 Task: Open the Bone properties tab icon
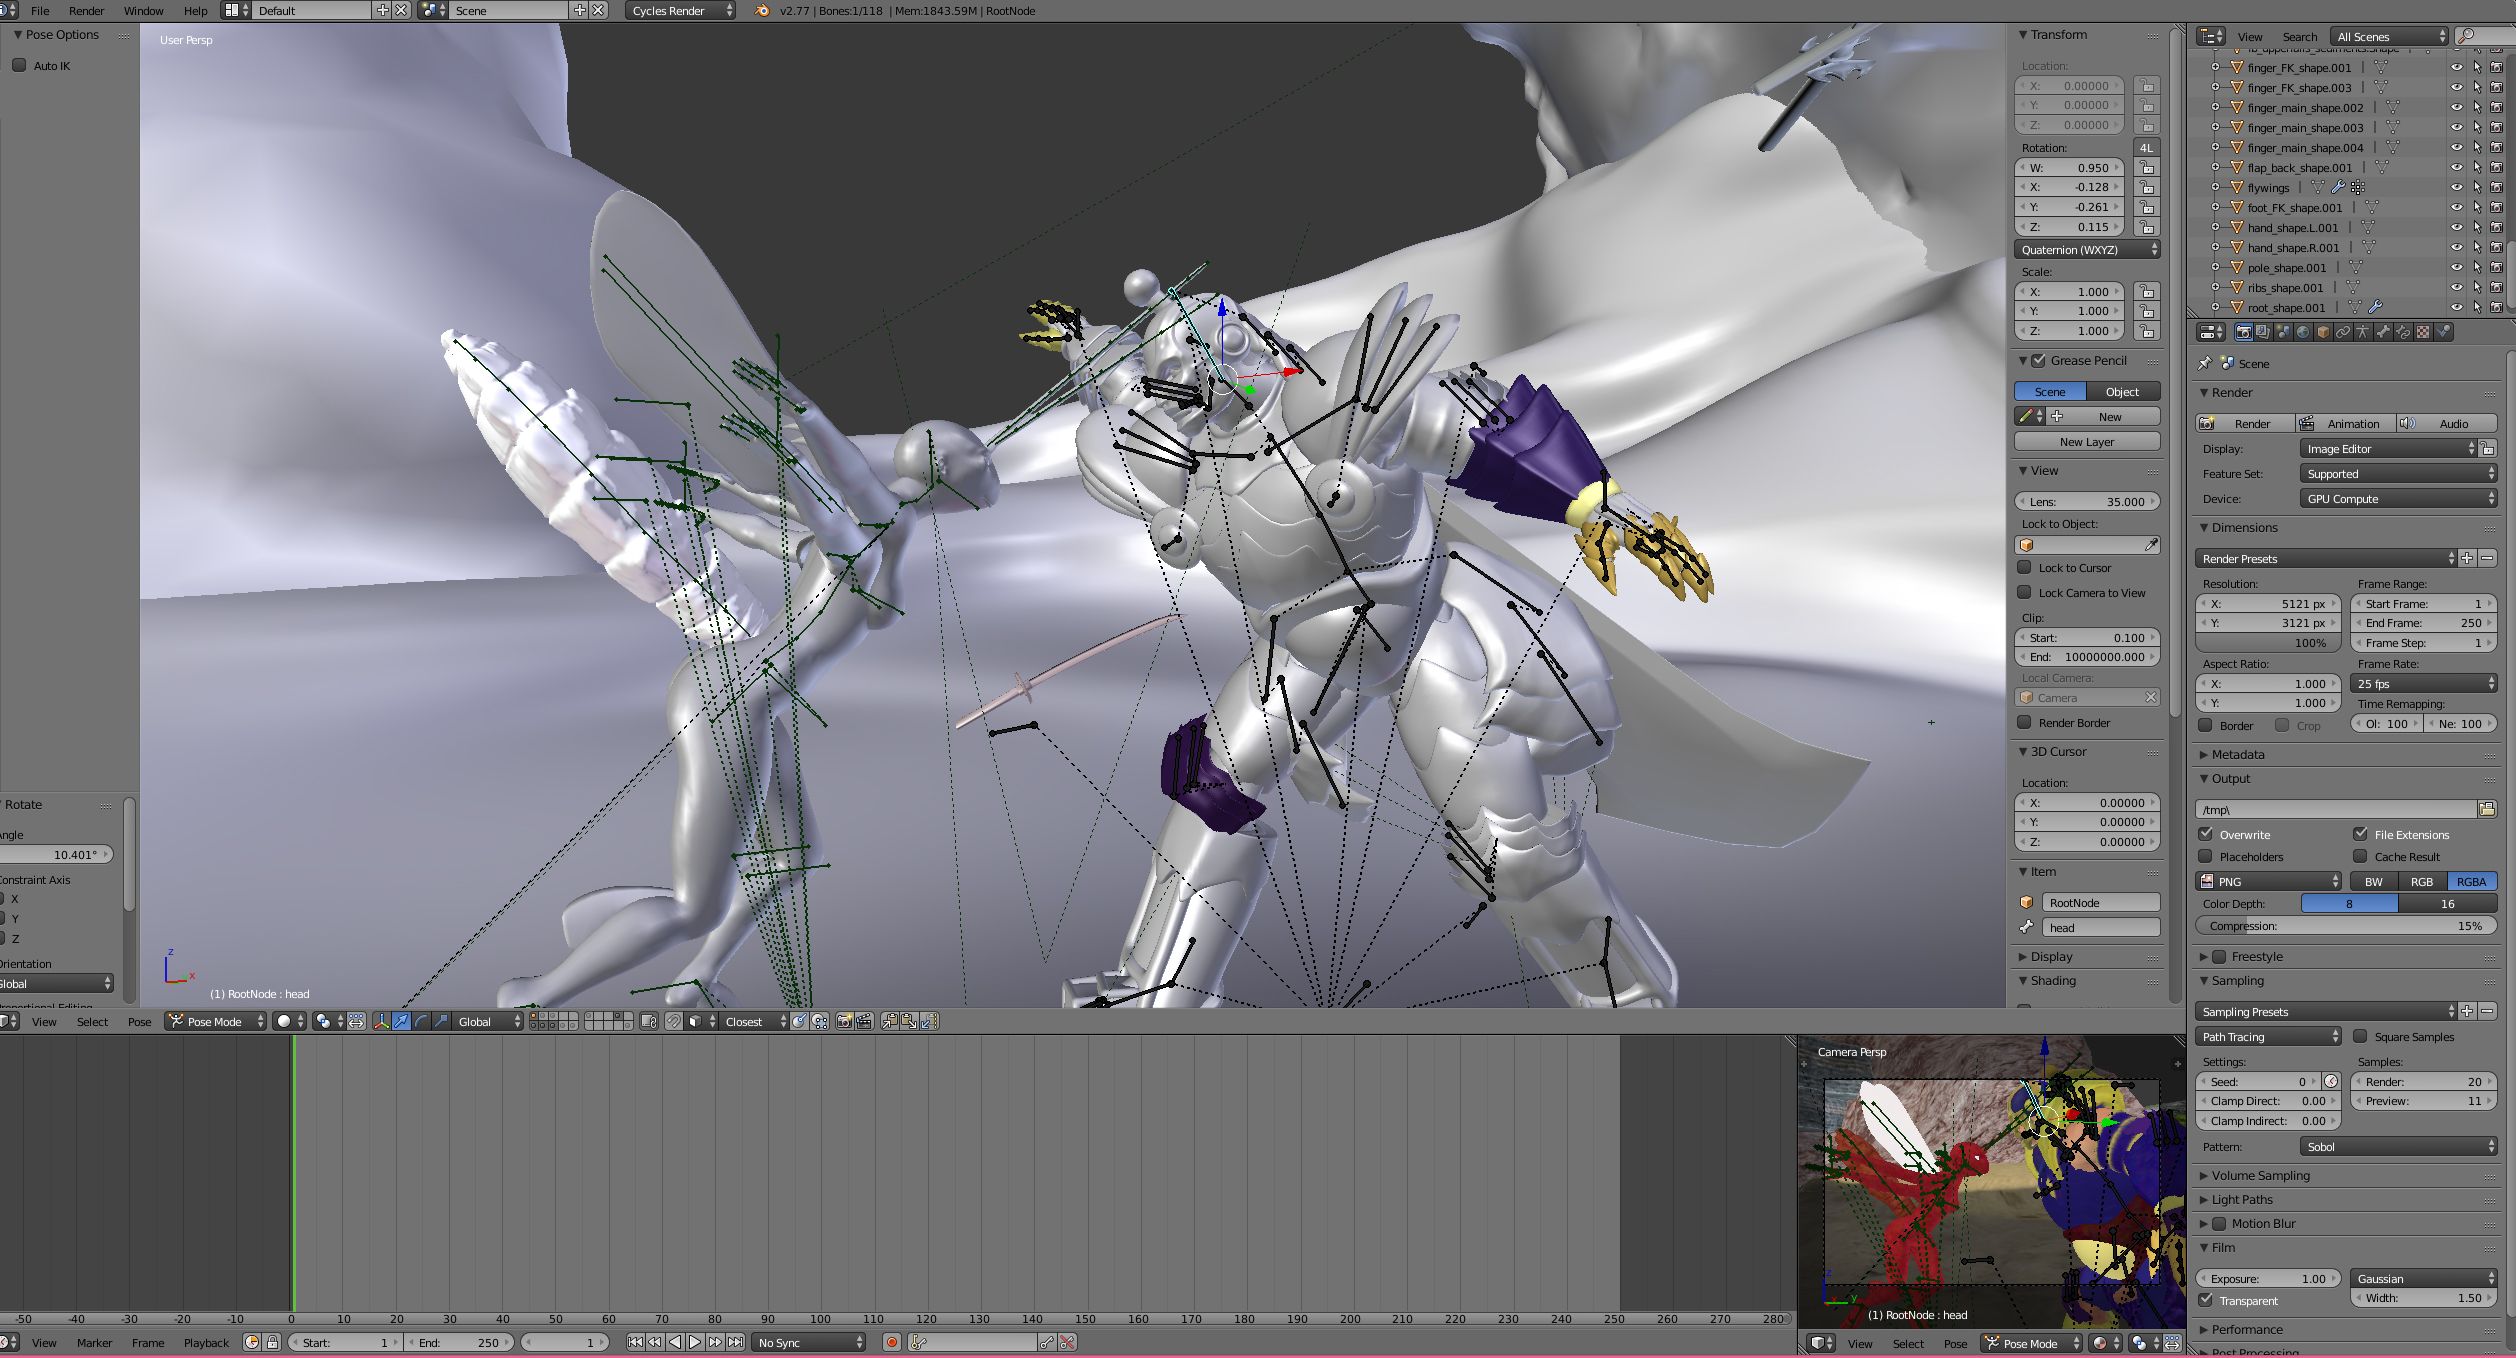(2383, 332)
